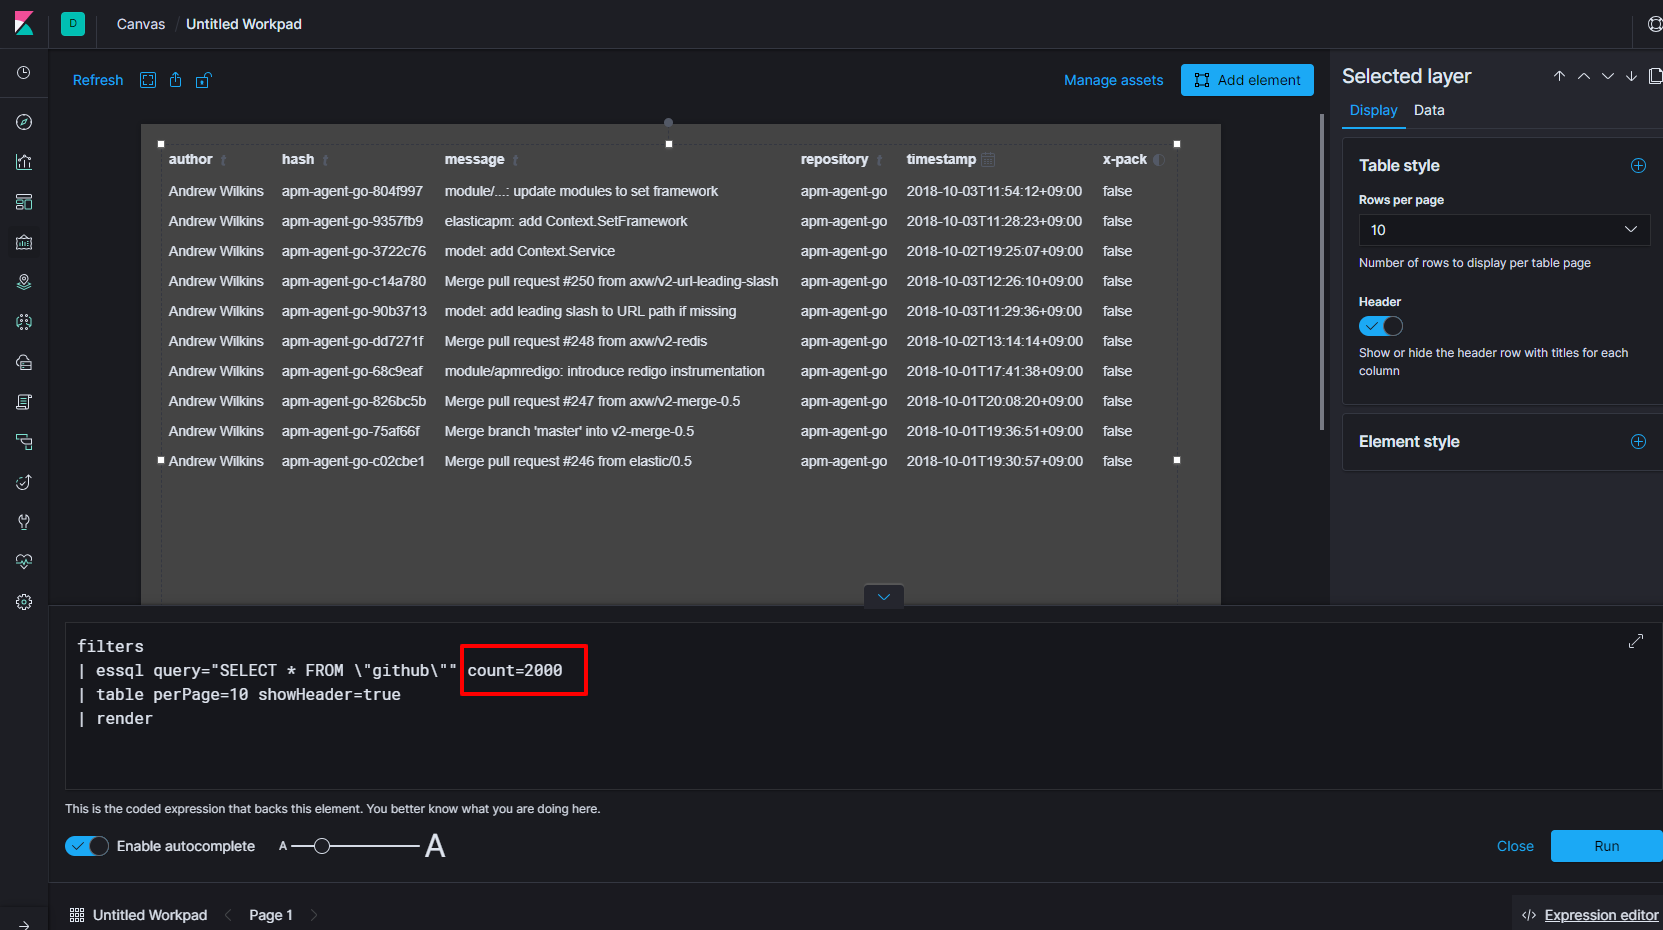Screen dimensions: 1663x930
Task: Open the Visualize chart icon in sidebar
Action: (24, 162)
